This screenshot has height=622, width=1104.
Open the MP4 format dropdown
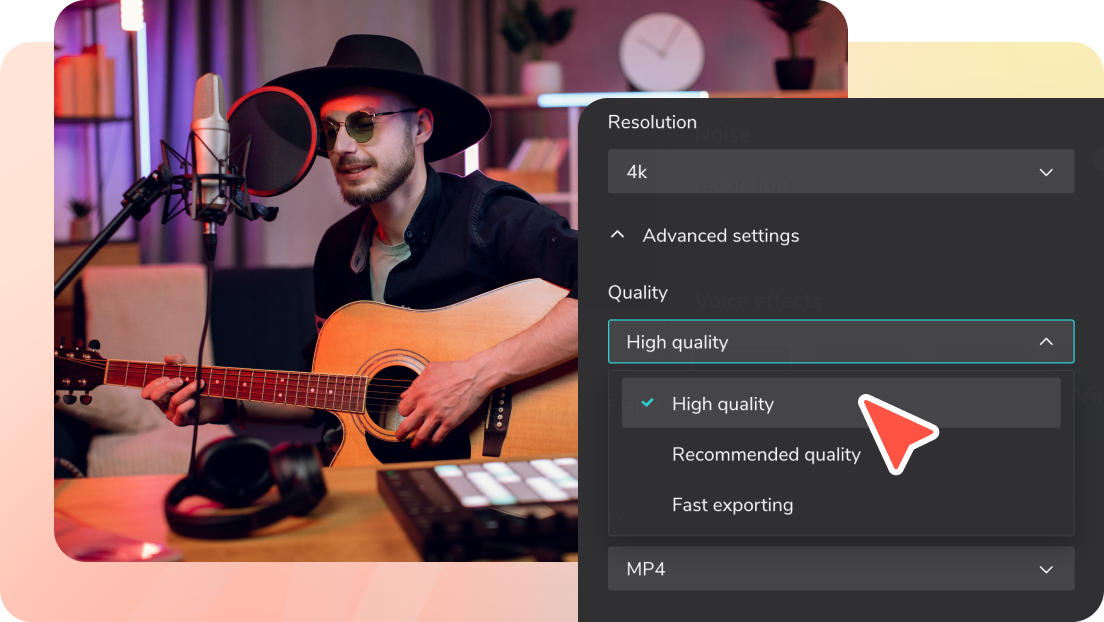pyautogui.click(x=841, y=568)
